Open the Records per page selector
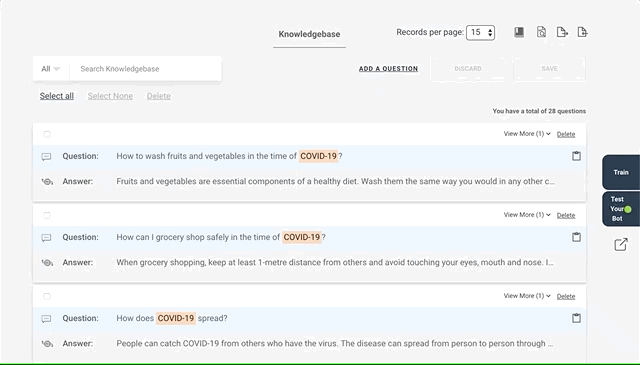The height and width of the screenshot is (365, 640). coord(480,33)
